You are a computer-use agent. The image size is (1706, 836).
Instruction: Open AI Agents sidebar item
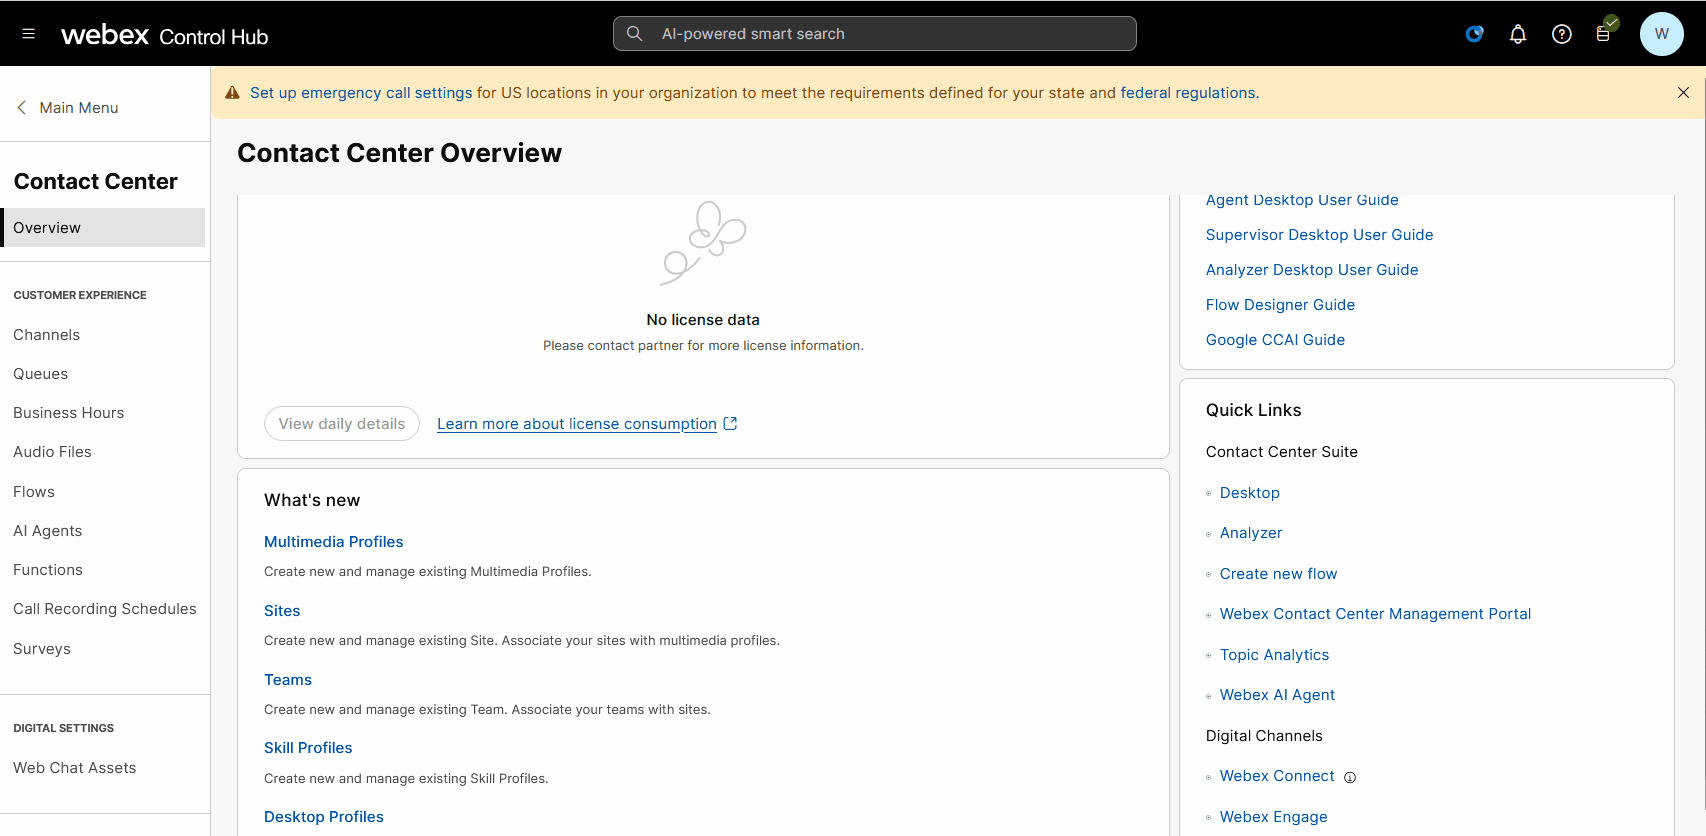pos(48,531)
